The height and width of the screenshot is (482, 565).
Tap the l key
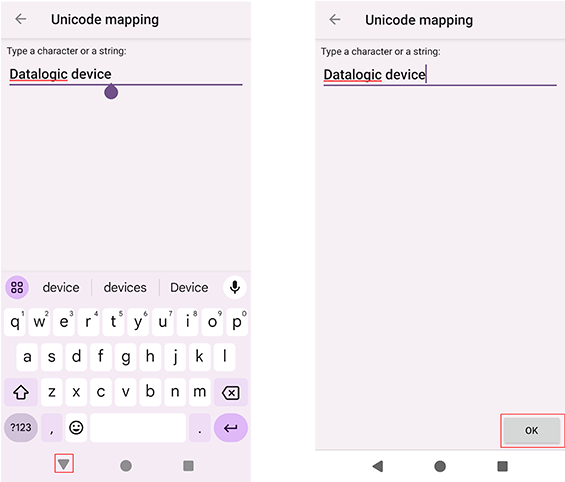tap(224, 357)
